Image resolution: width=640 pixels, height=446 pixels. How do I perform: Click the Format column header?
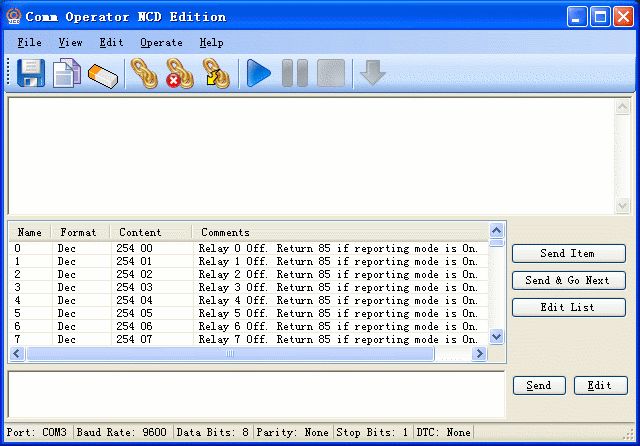tap(80, 232)
